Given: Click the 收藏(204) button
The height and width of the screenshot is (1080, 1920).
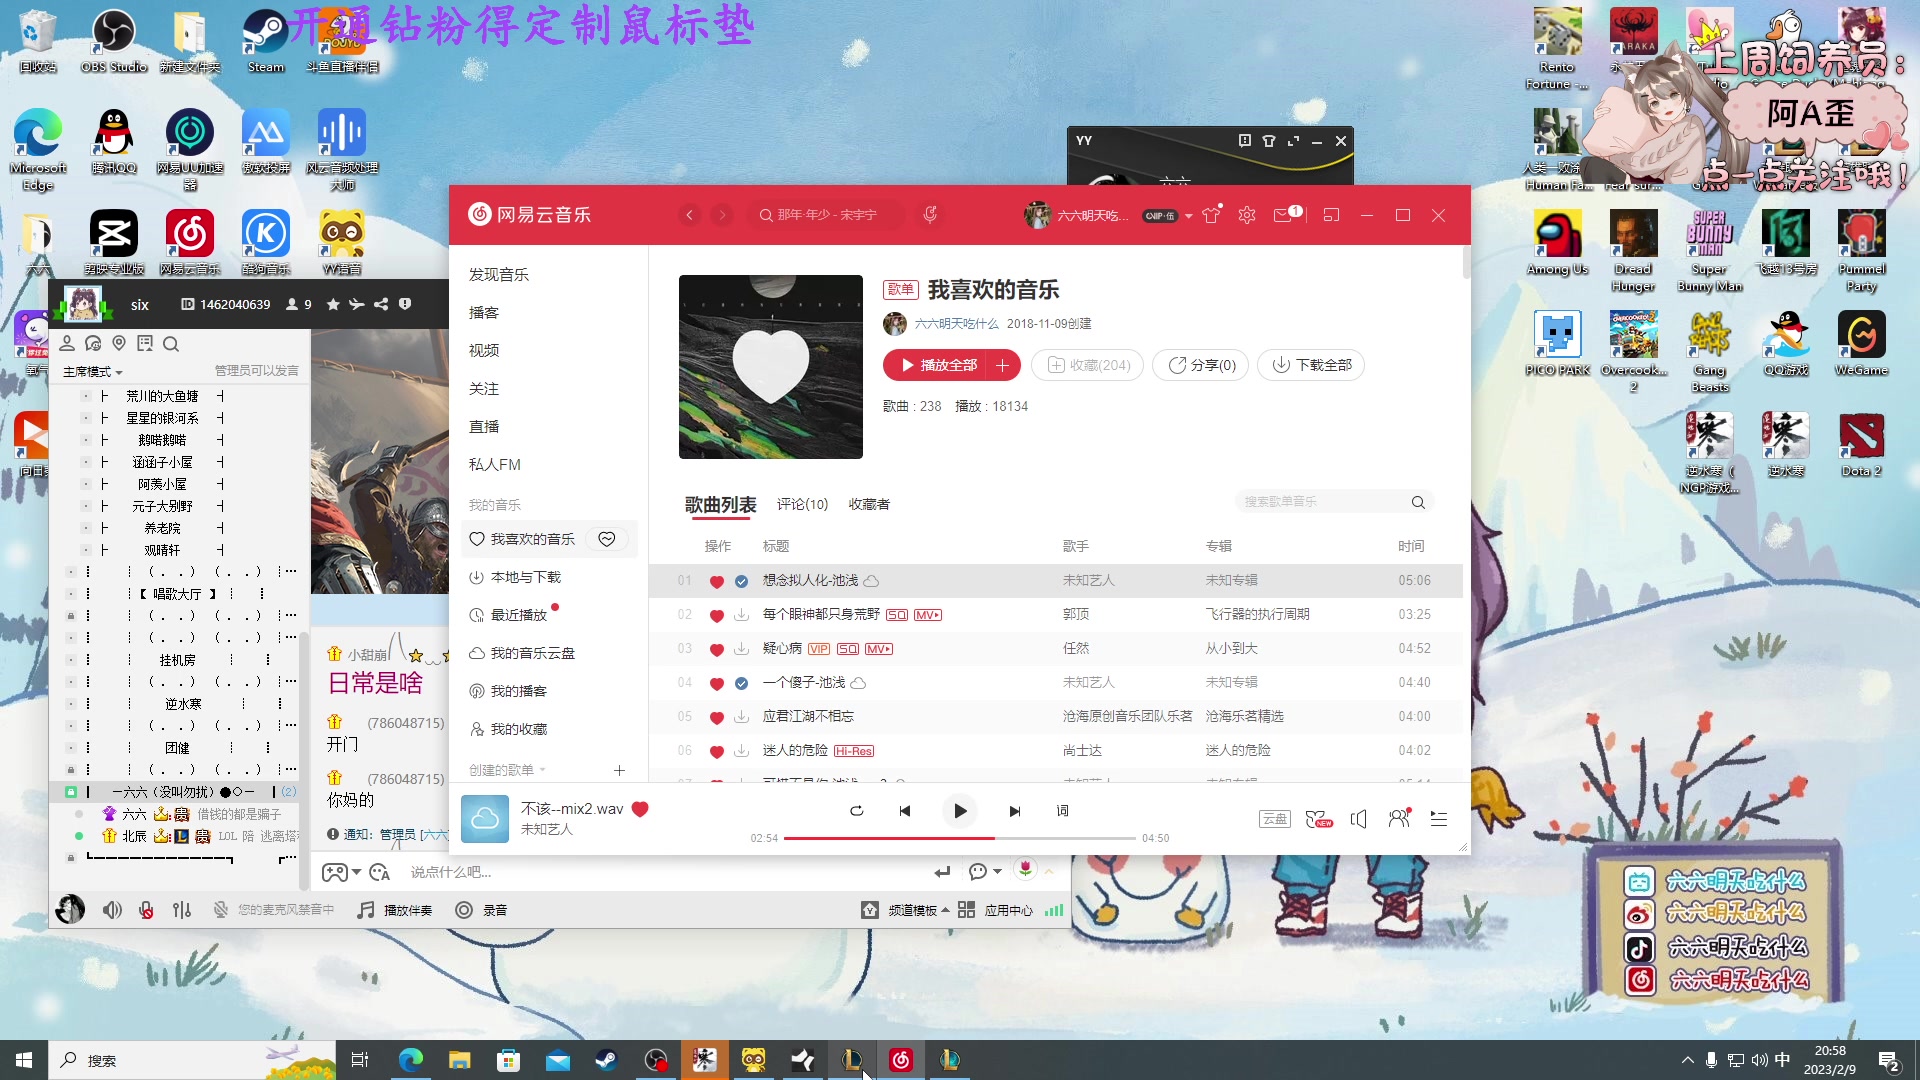Looking at the screenshot, I should (1088, 365).
